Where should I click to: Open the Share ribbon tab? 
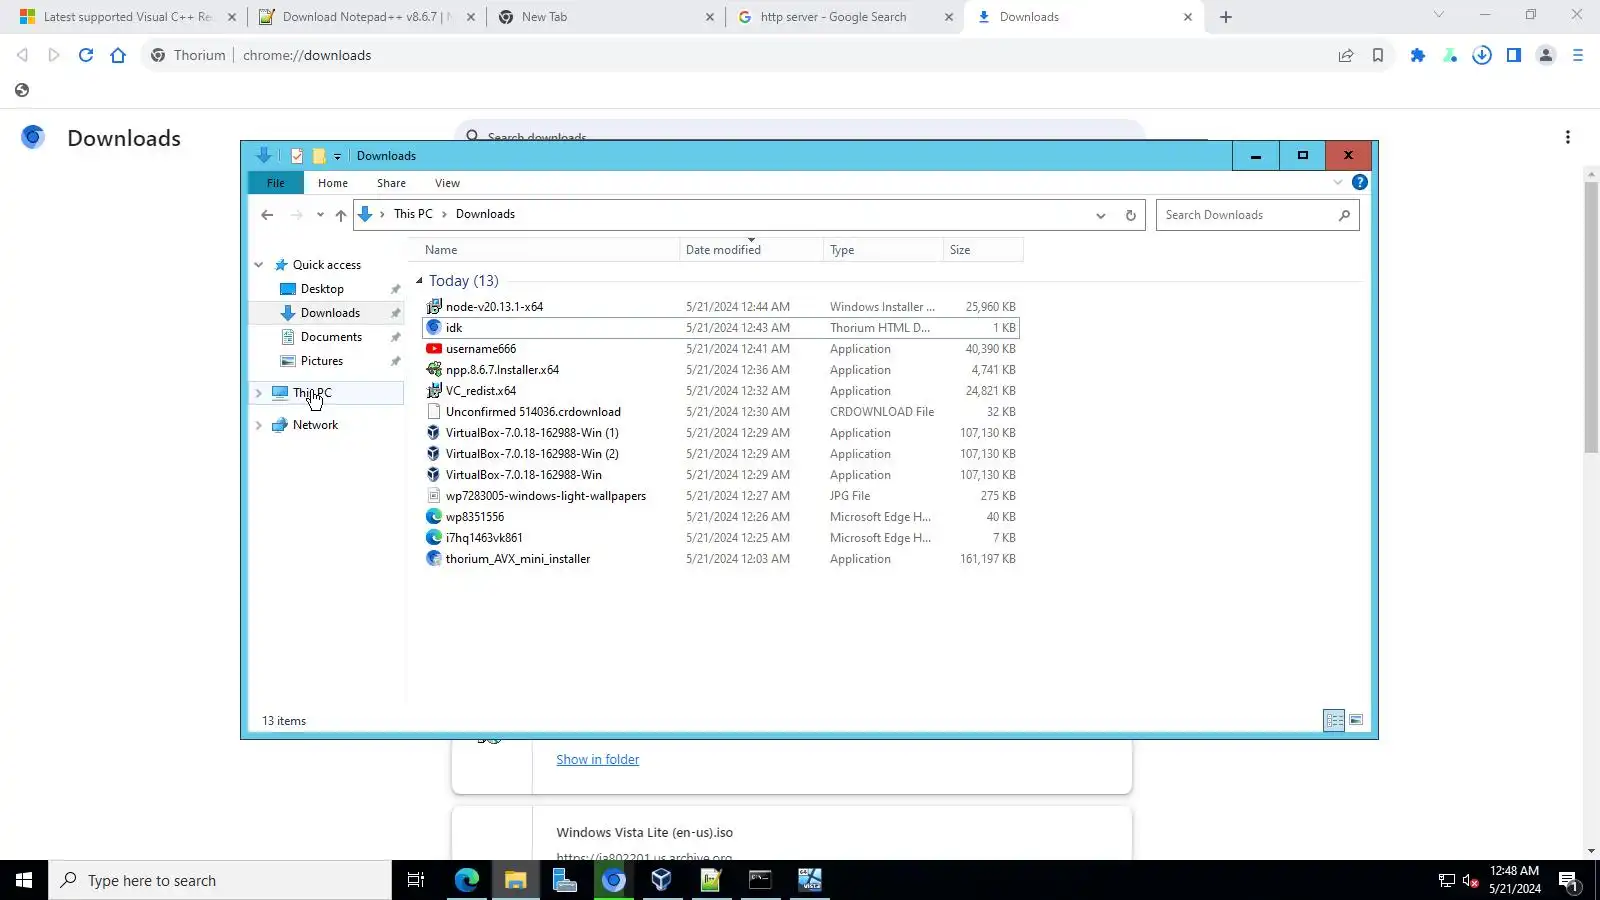pos(391,183)
